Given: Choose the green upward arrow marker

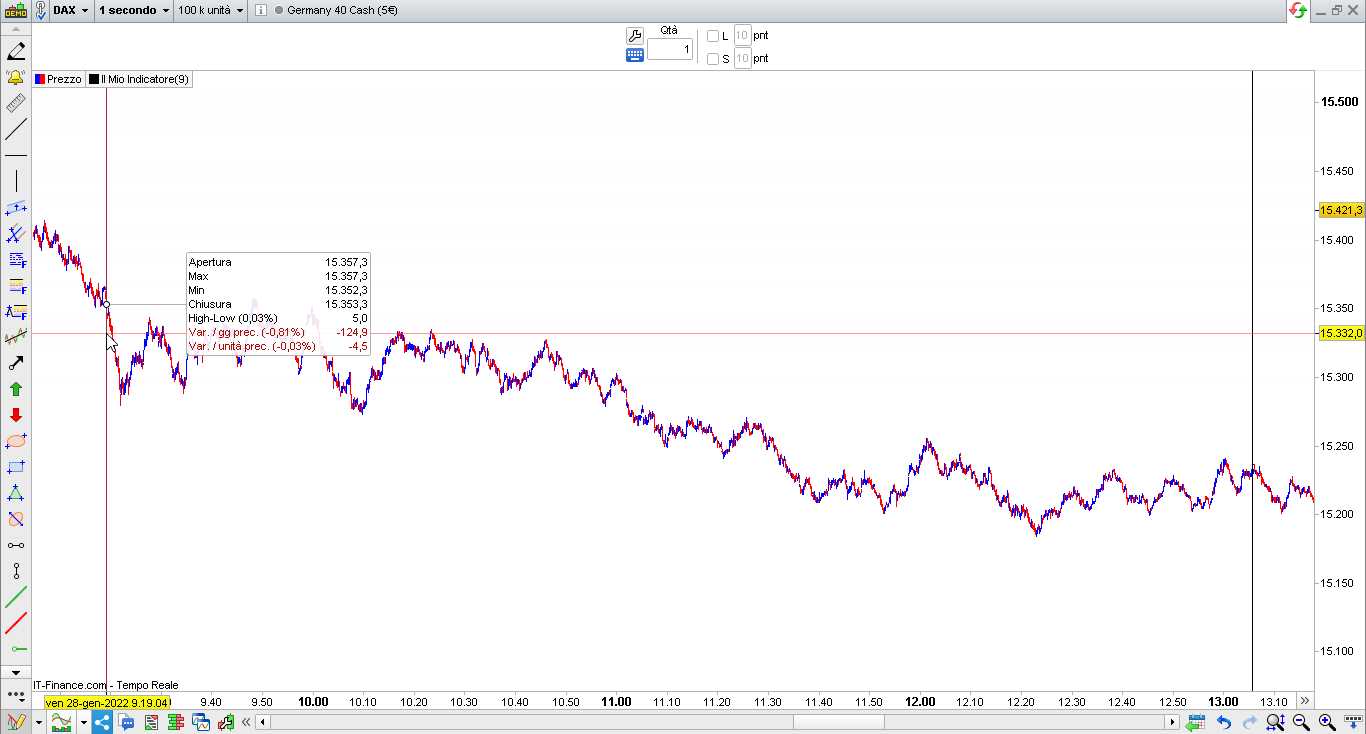Looking at the screenshot, I should [x=16, y=389].
